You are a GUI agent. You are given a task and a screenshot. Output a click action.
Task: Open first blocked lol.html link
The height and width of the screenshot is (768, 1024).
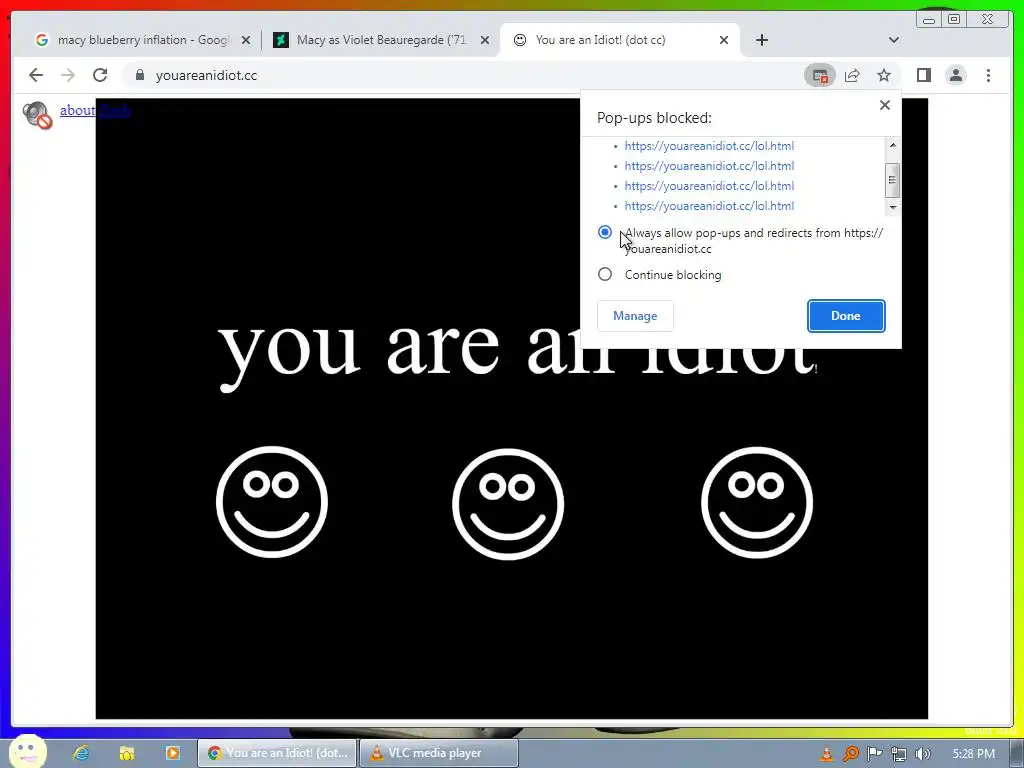(709, 146)
